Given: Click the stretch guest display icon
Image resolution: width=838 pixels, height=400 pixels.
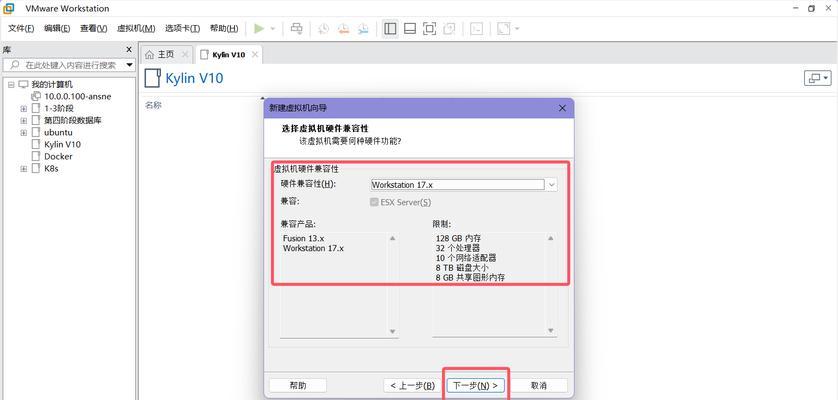Looking at the screenshot, I should (x=503, y=29).
